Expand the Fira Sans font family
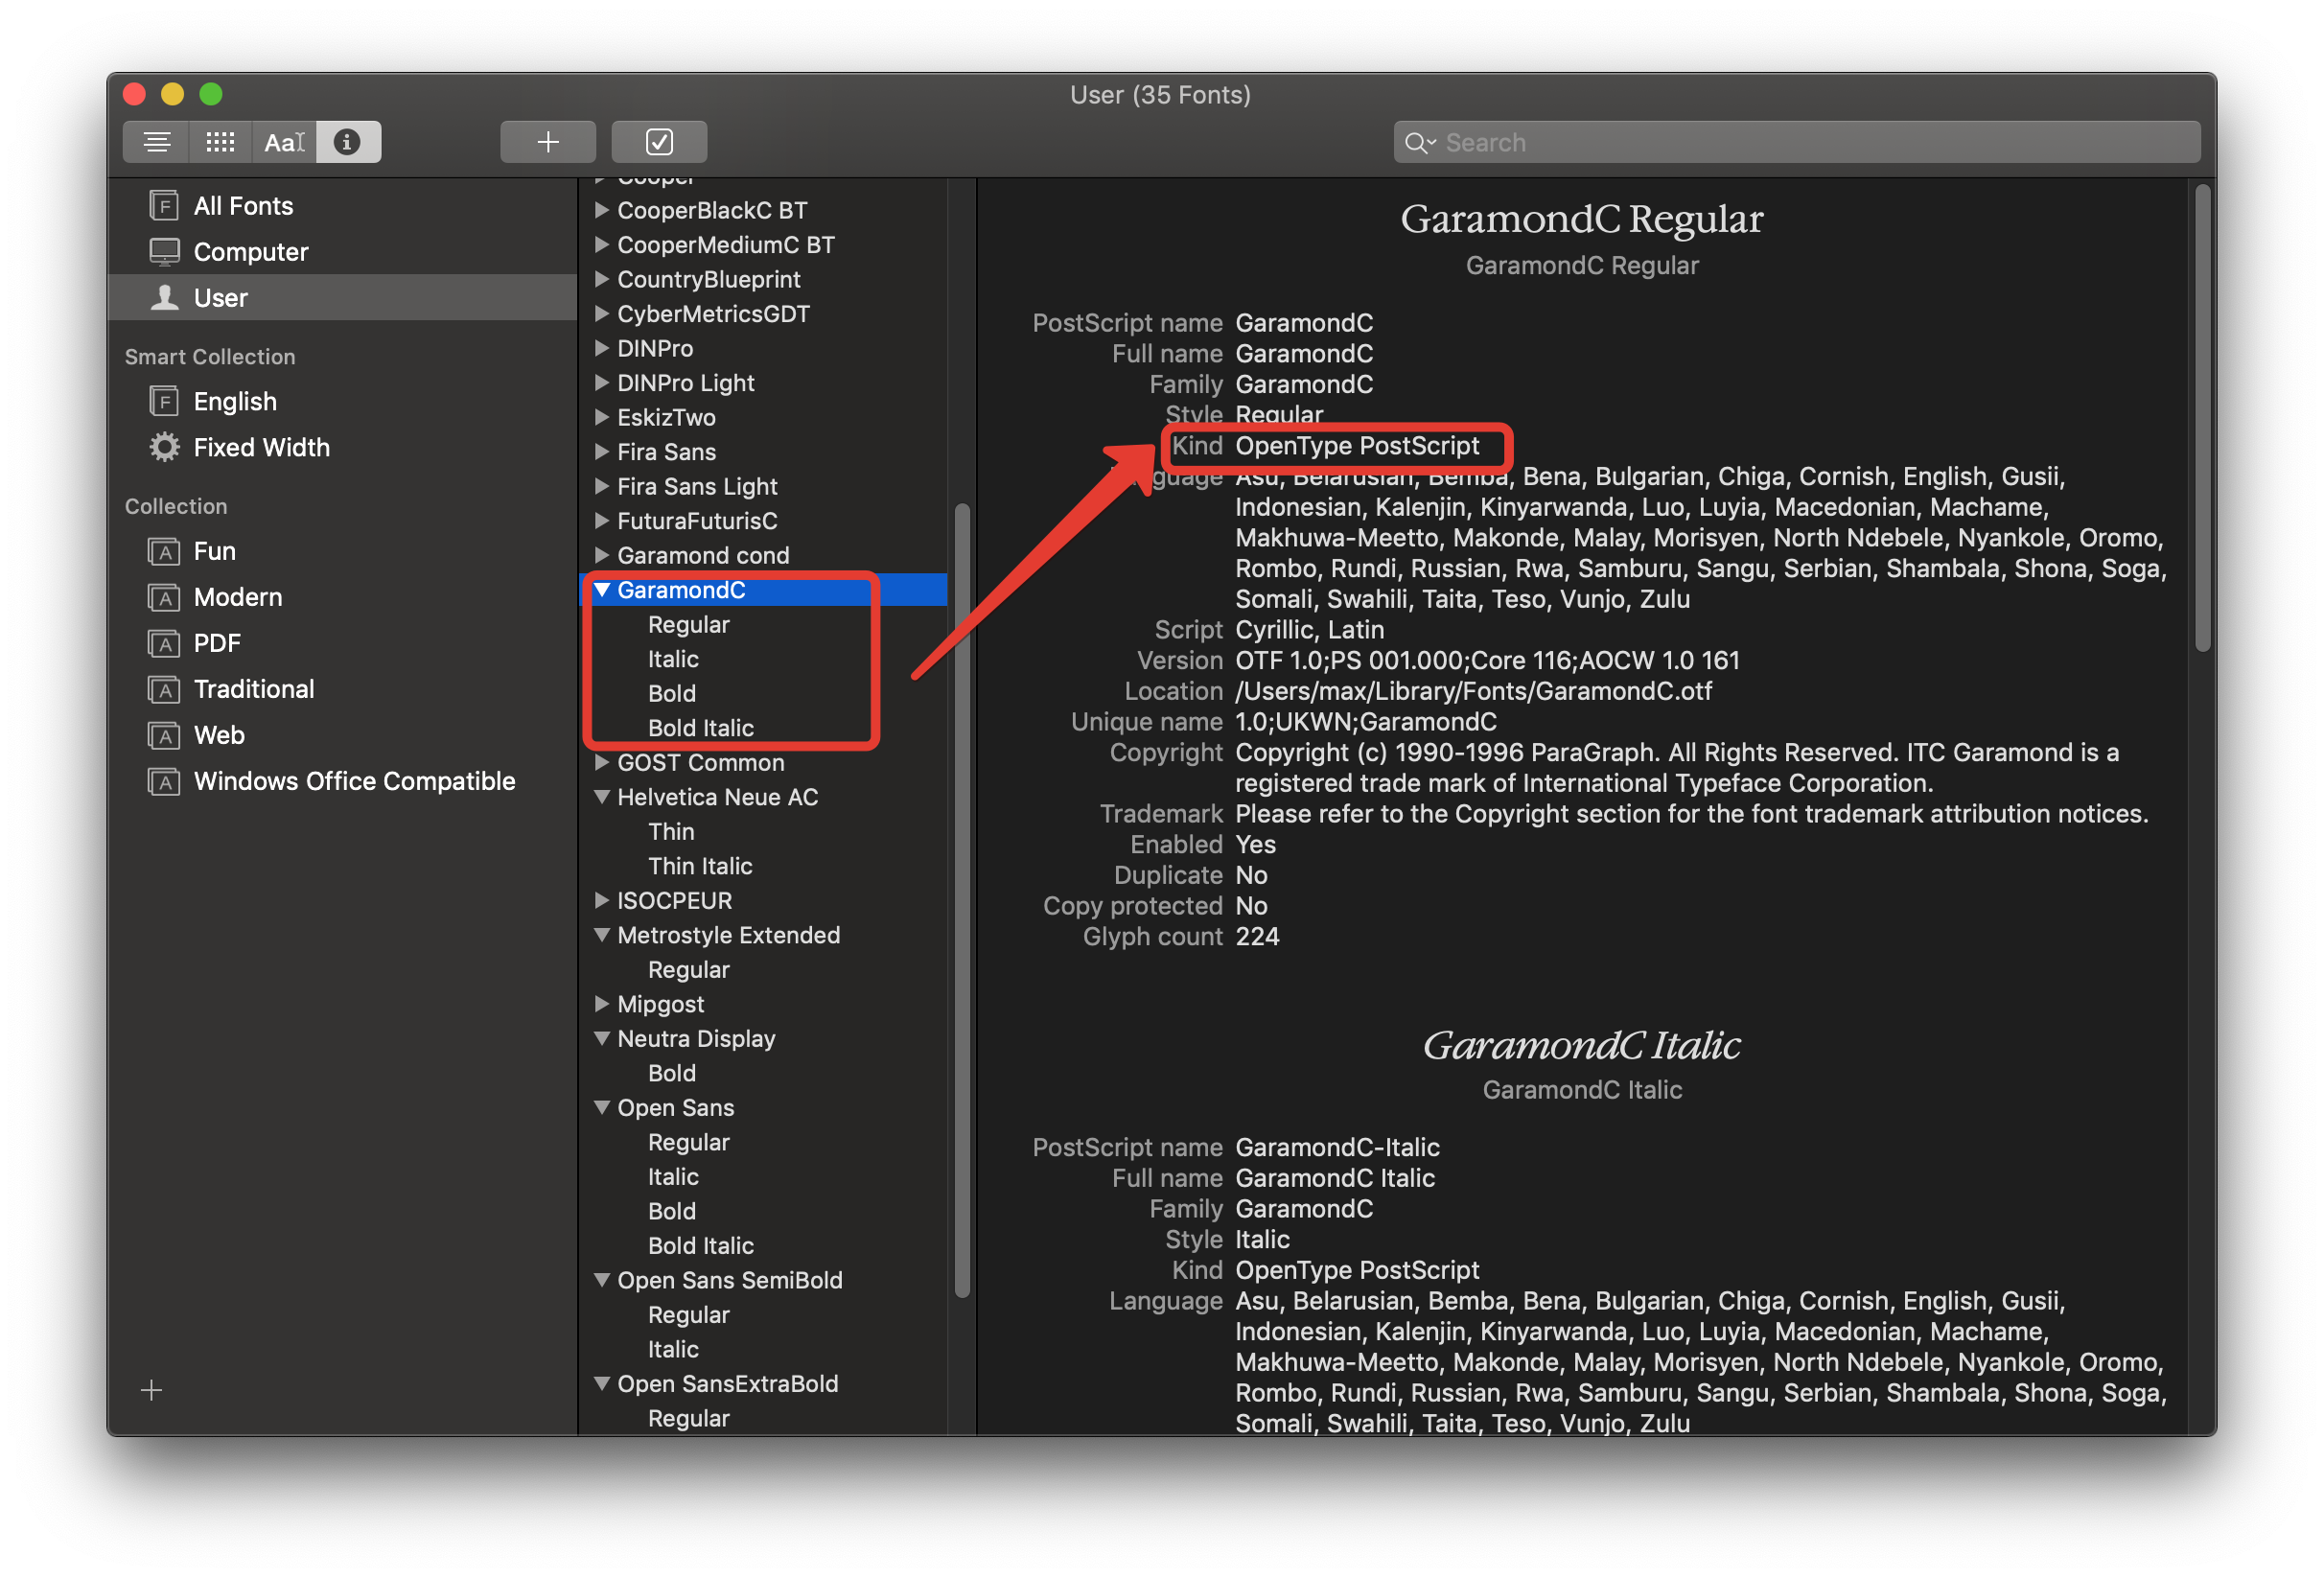 pos(601,452)
